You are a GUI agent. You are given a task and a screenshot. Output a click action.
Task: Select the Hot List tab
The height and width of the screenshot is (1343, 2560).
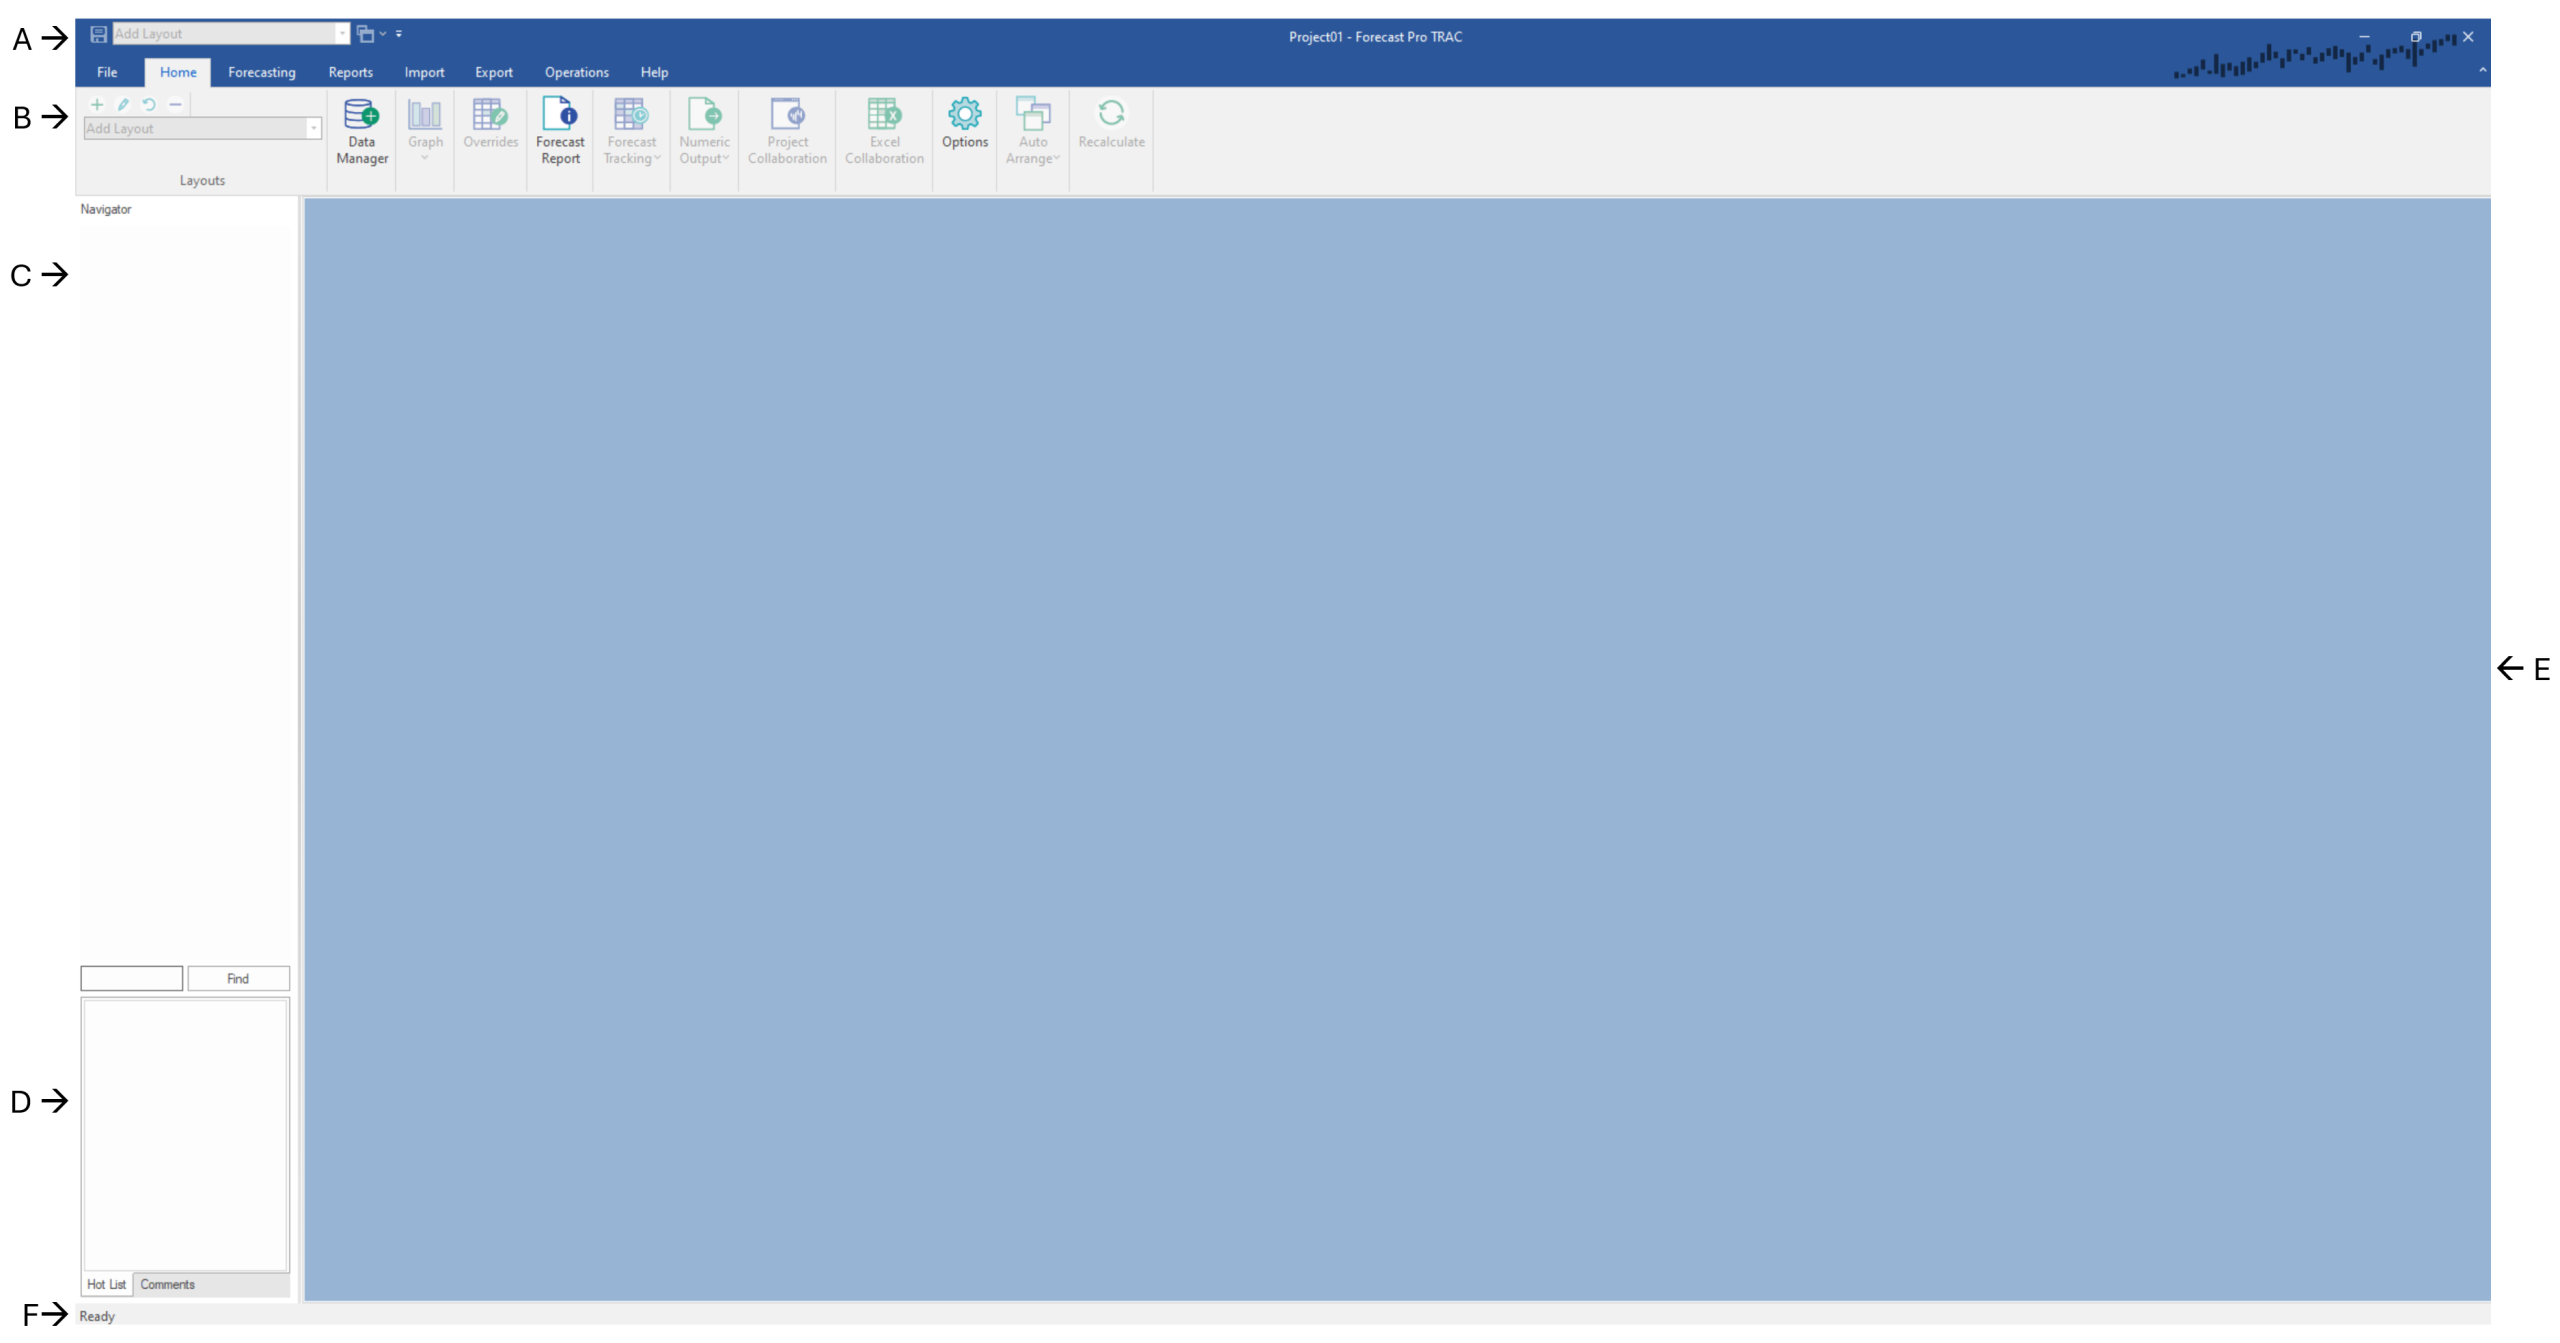tap(106, 1284)
